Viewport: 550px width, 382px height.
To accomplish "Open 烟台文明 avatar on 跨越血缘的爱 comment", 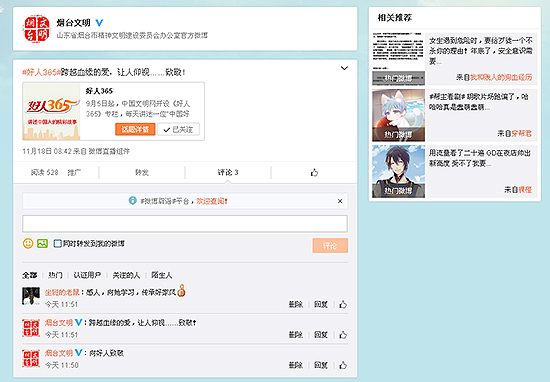I will click(31, 328).
